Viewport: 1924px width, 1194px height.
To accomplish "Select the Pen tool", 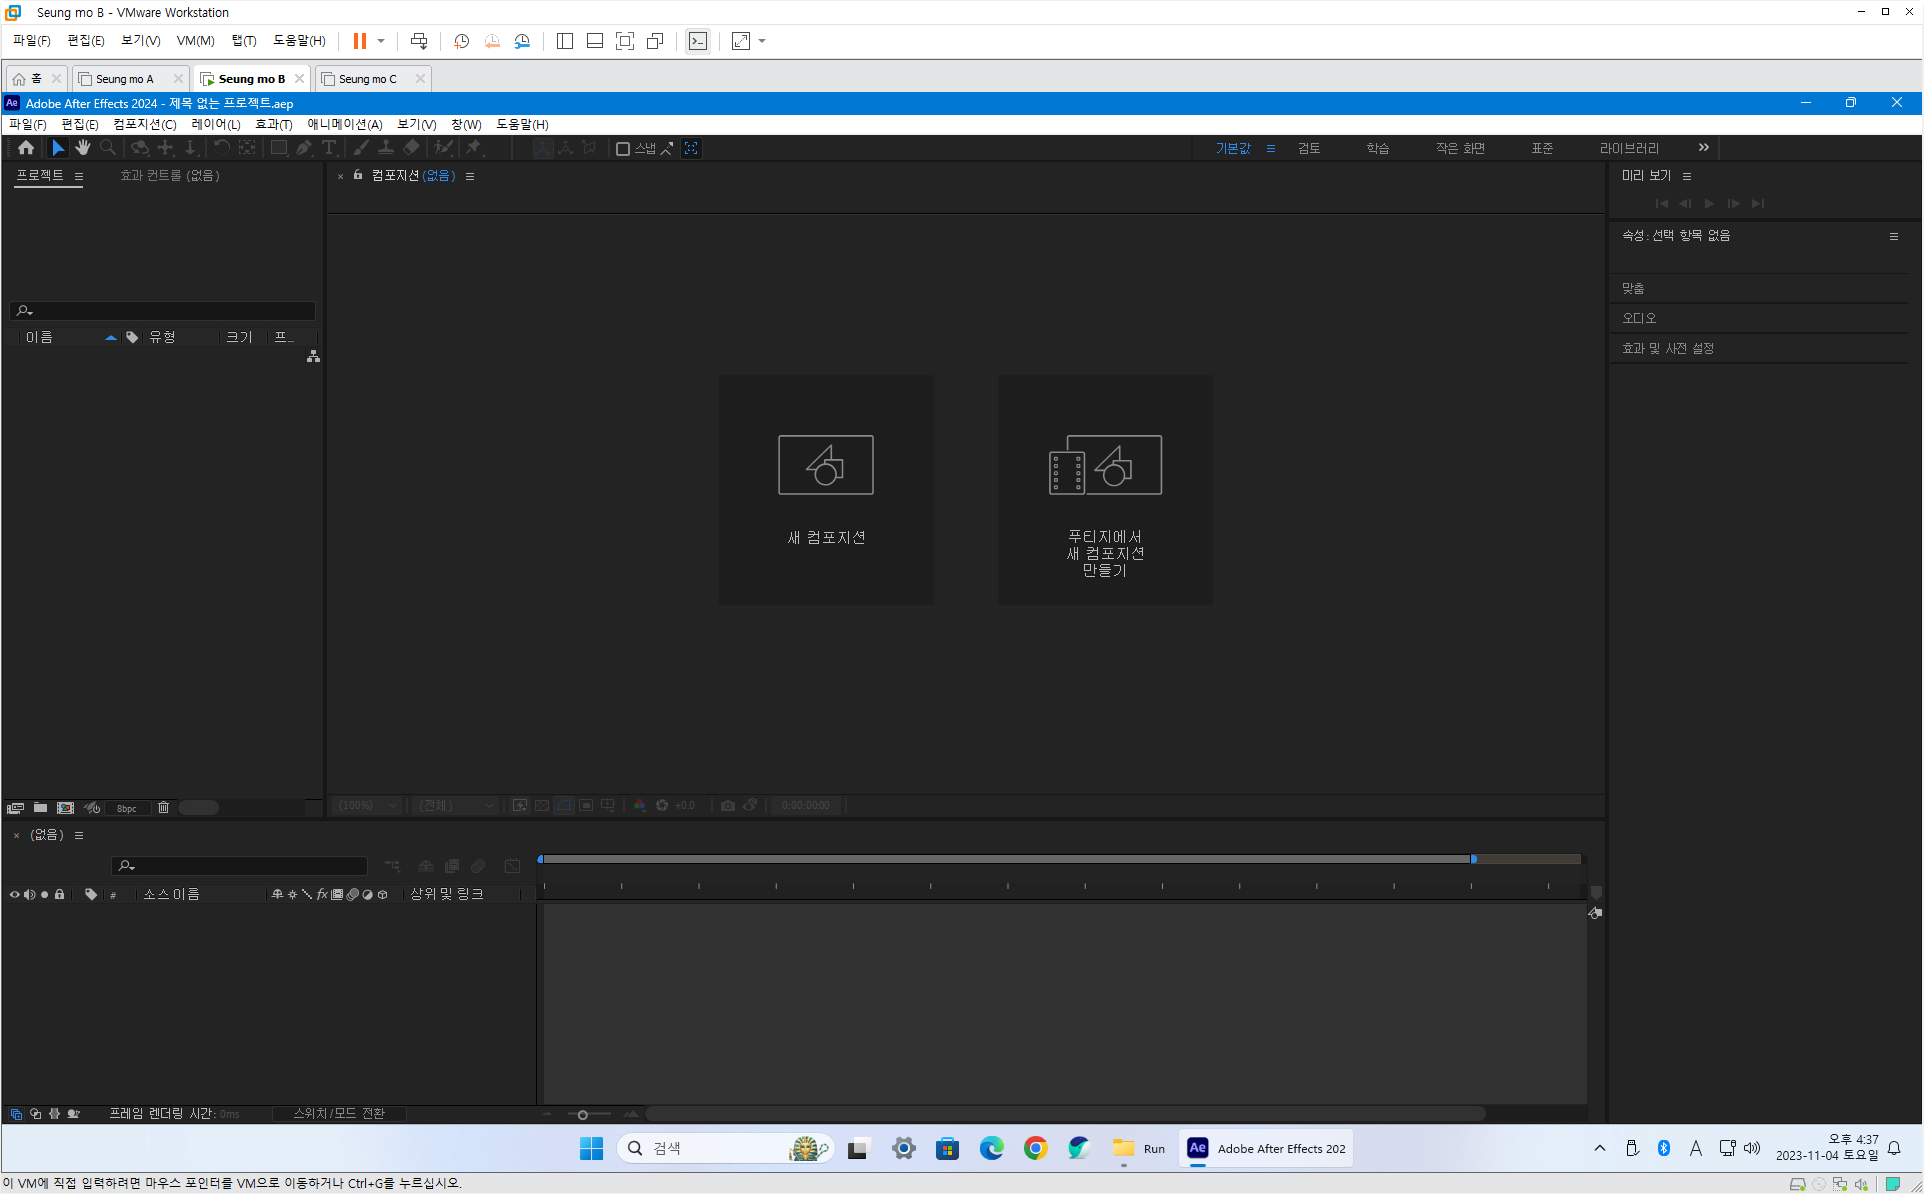I will point(304,148).
